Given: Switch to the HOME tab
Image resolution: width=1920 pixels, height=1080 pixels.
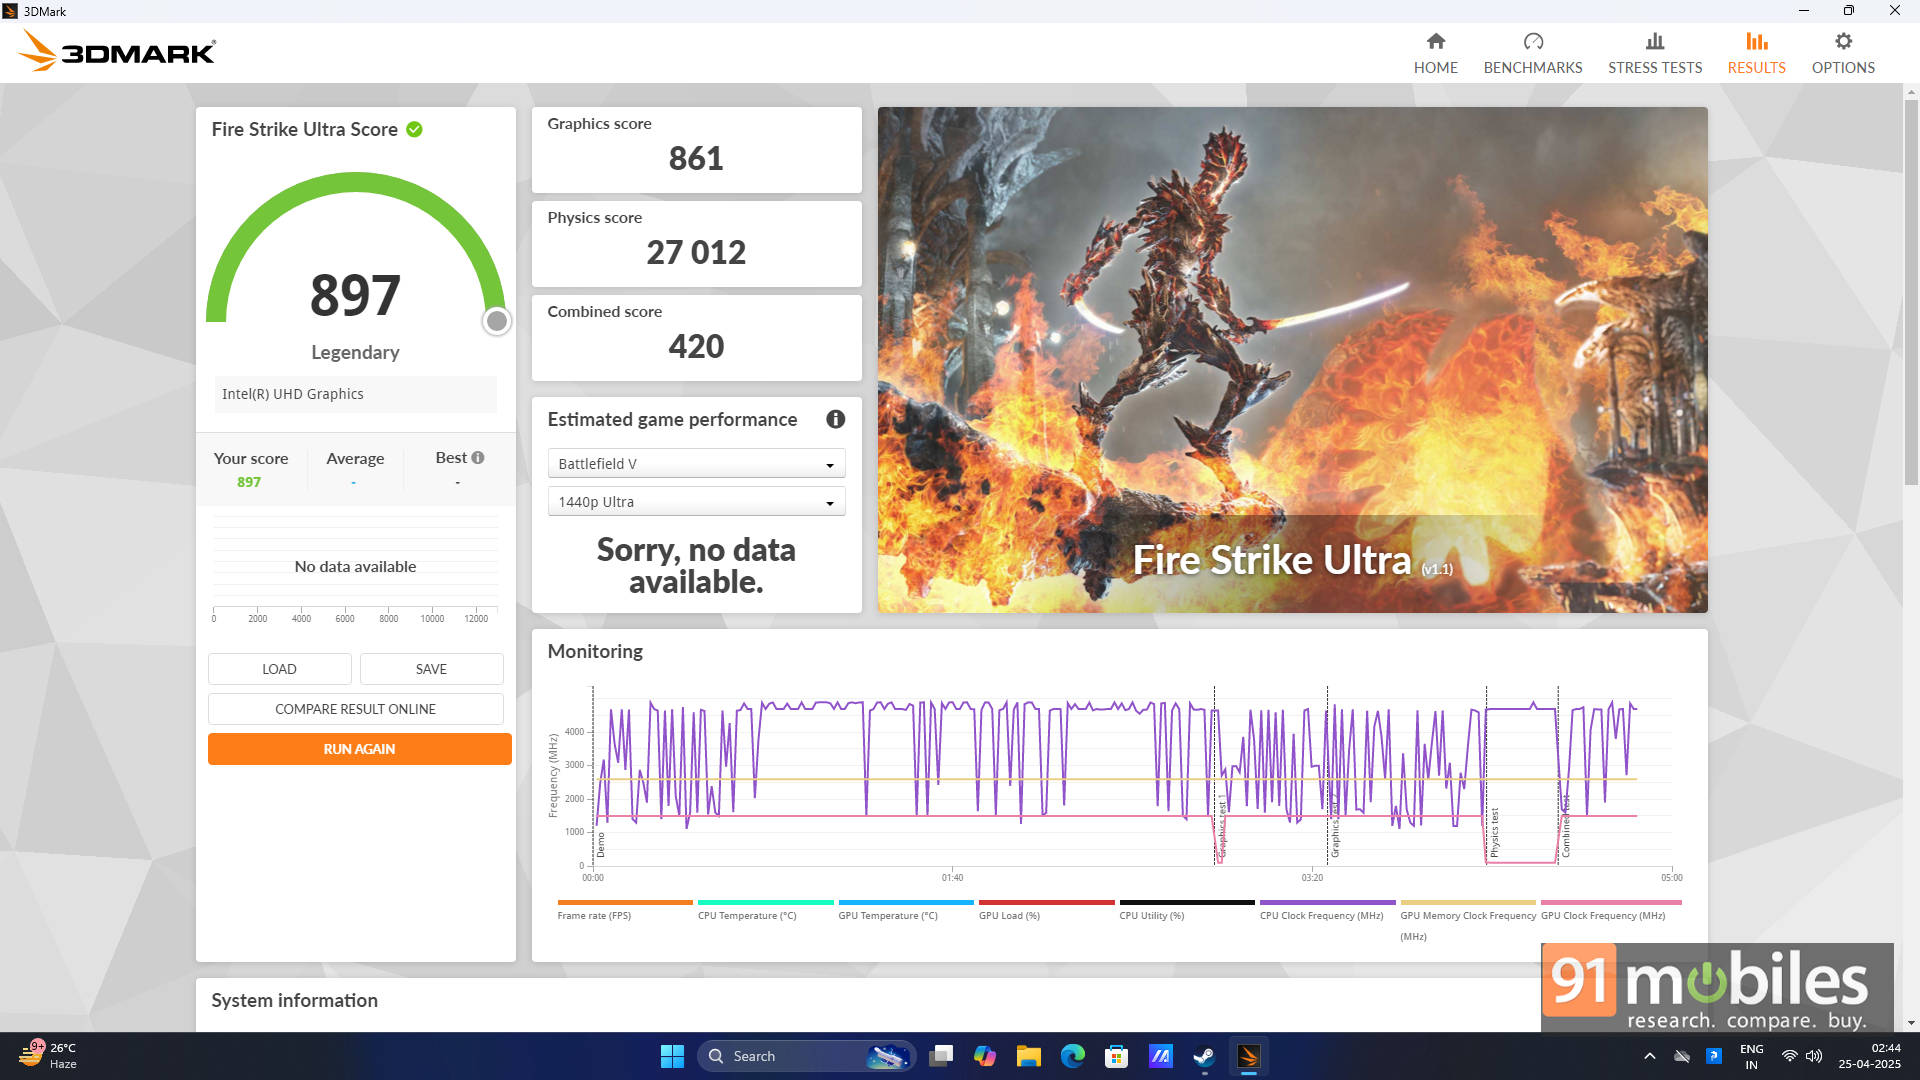Looking at the screenshot, I should (1435, 68).
